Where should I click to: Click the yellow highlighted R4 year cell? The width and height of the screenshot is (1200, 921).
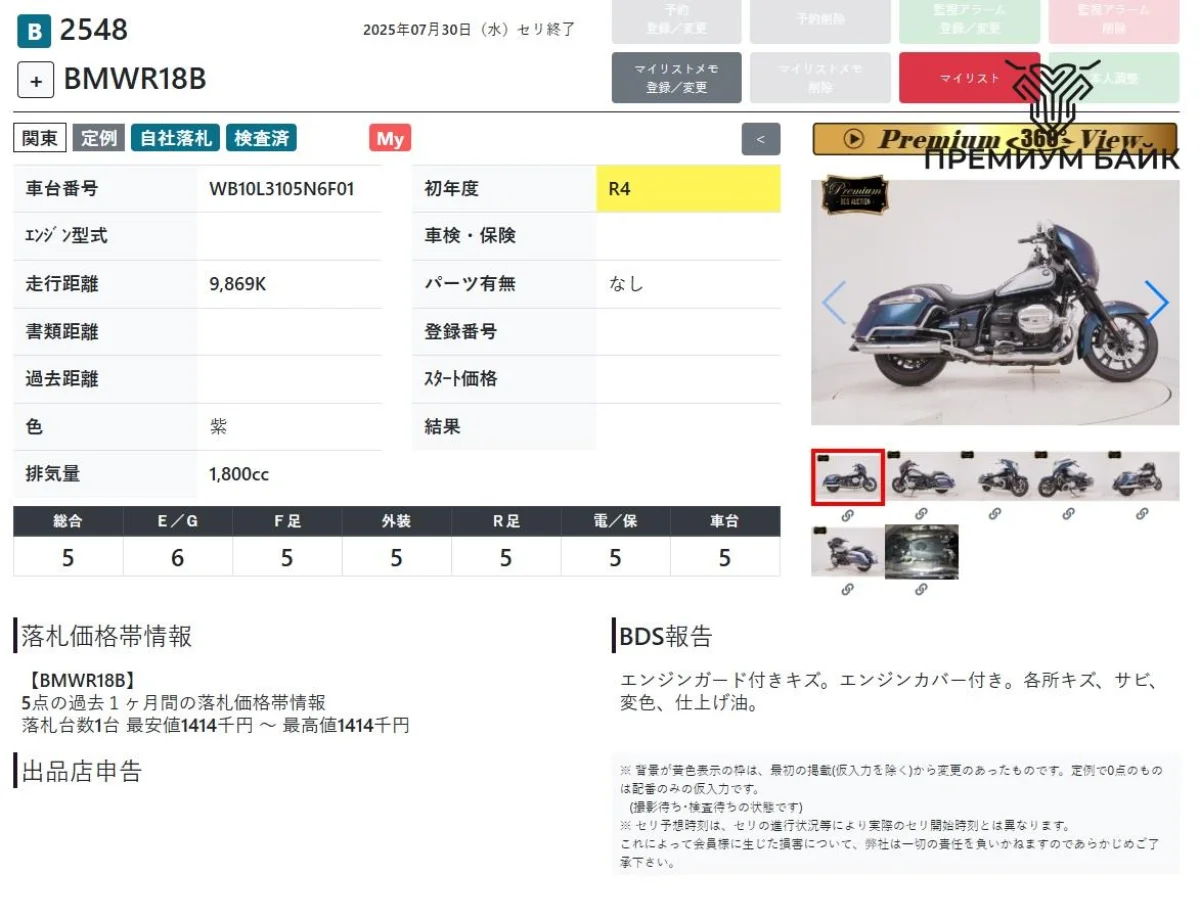tap(688, 189)
